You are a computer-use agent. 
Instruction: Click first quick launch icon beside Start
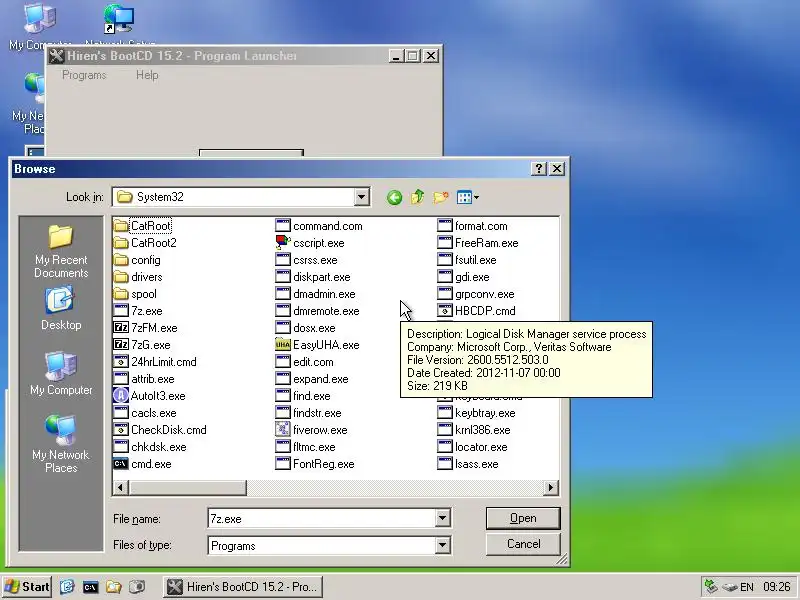[x=67, y=587]
